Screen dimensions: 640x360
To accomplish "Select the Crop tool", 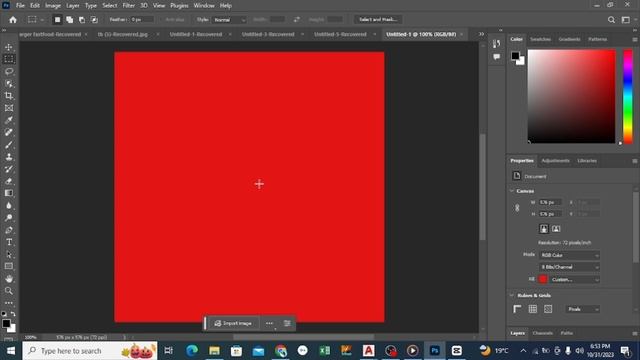I will 9,96.
